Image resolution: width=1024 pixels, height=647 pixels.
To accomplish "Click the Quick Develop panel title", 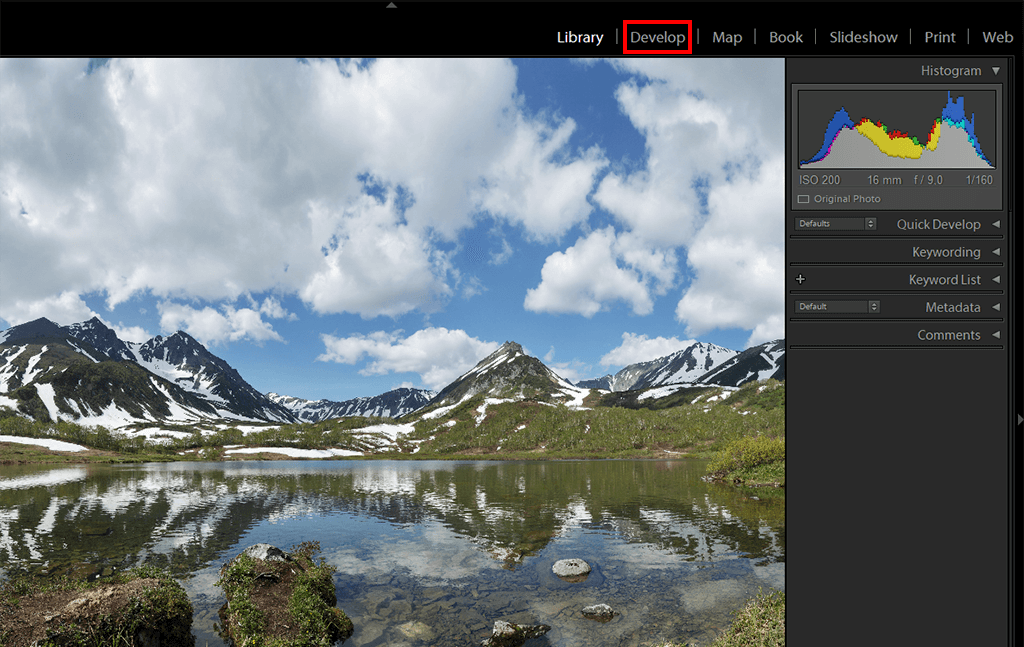I will 938,224.
